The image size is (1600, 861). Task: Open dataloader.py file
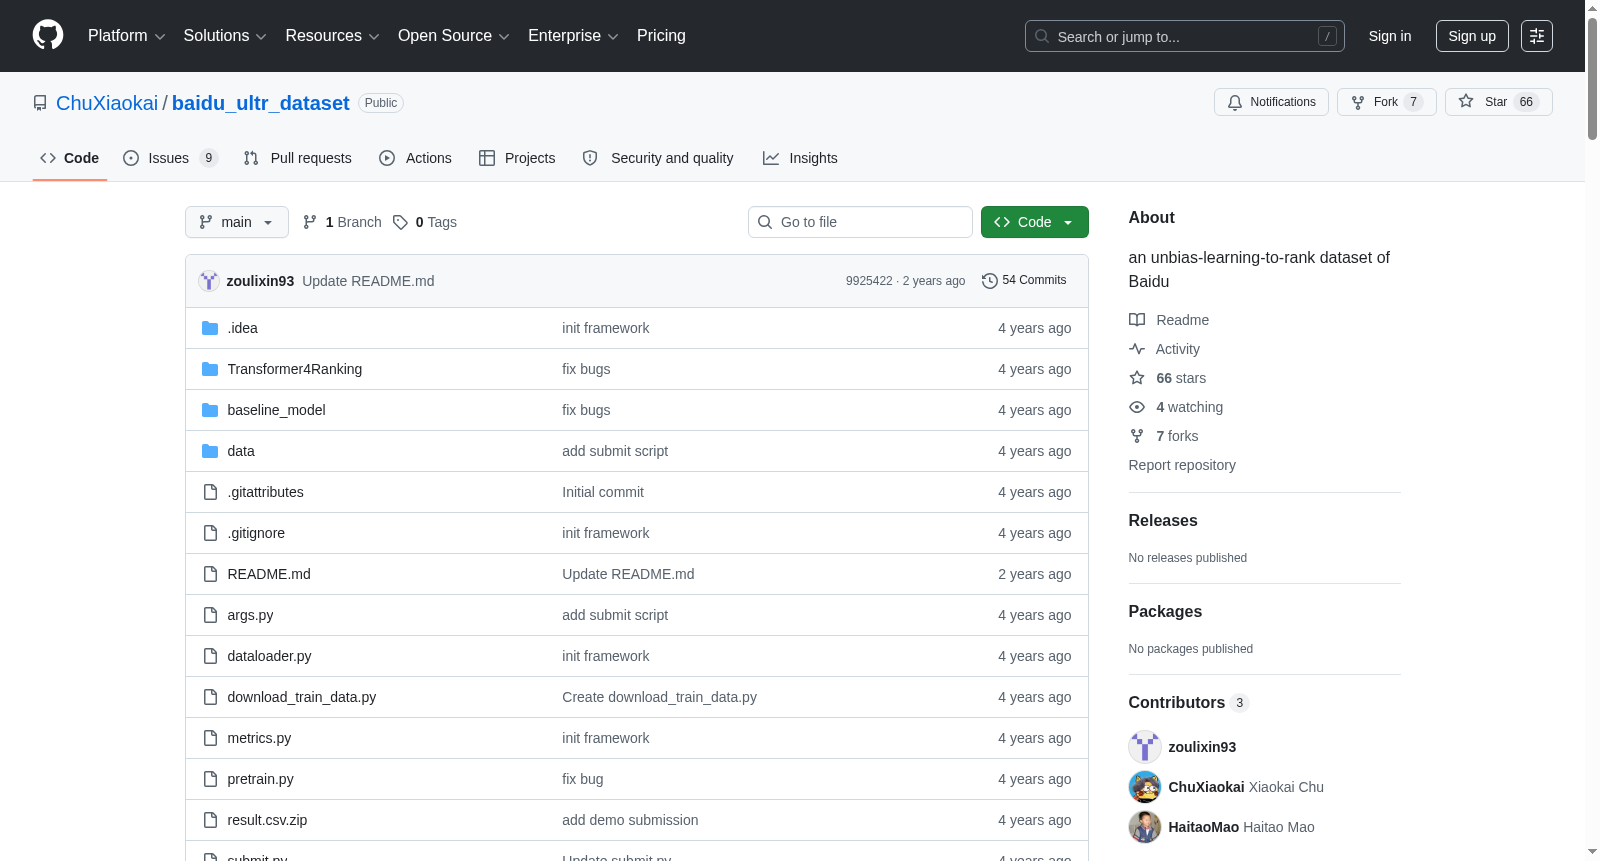[269, 656]
